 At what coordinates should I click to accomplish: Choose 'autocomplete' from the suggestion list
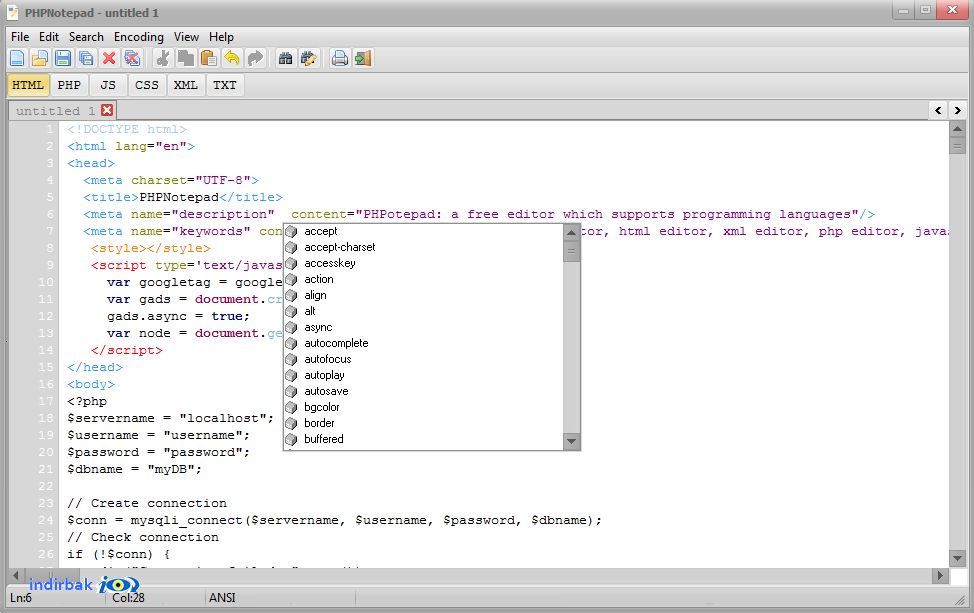(x=424, y=343)
